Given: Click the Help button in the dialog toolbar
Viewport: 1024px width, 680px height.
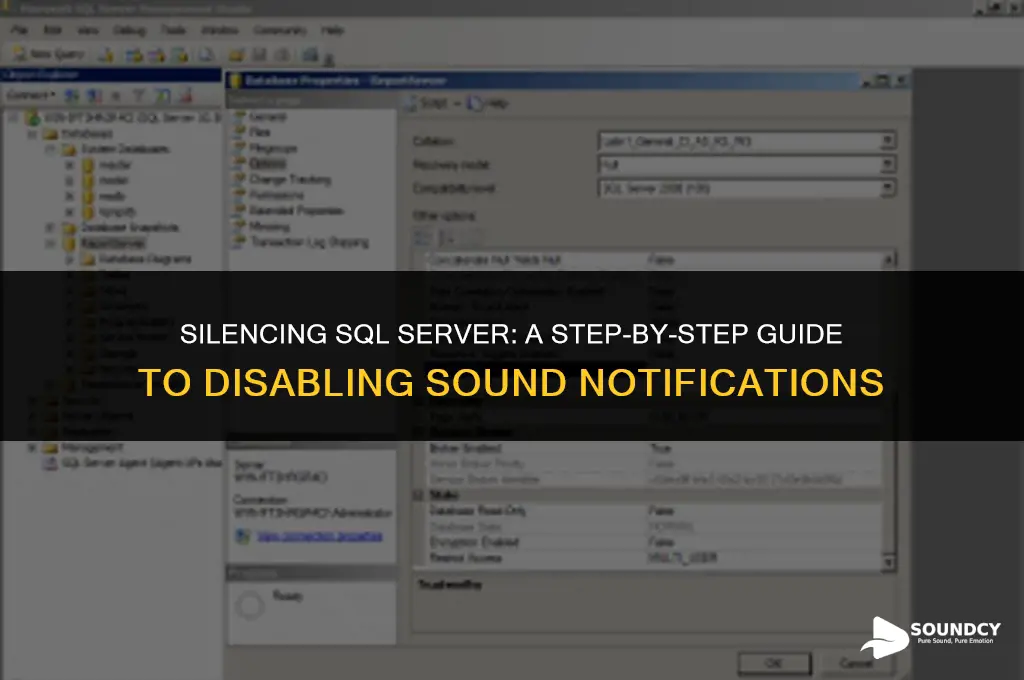Looking at the screenshot, I should [x=488, y=103].
